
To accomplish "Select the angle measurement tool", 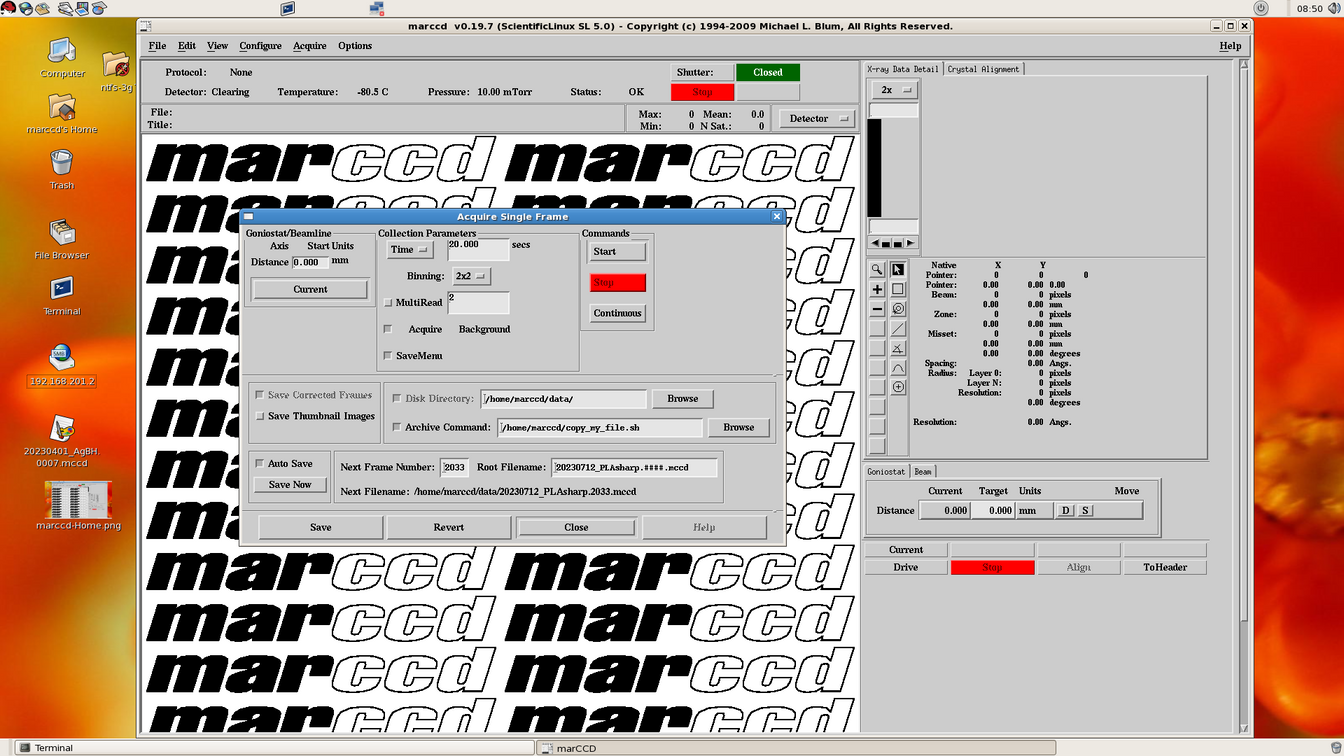I will [x=898, y=348].
